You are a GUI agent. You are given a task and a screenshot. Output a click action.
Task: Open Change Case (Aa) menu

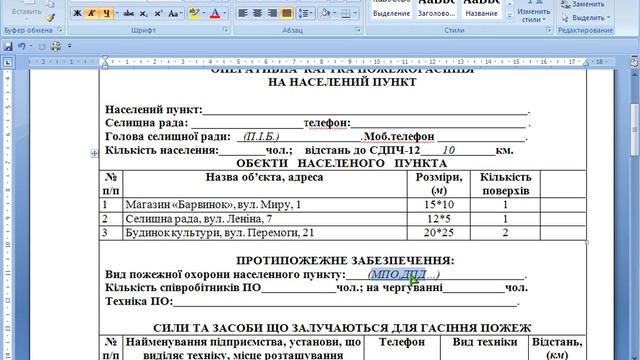pos(175,13)
